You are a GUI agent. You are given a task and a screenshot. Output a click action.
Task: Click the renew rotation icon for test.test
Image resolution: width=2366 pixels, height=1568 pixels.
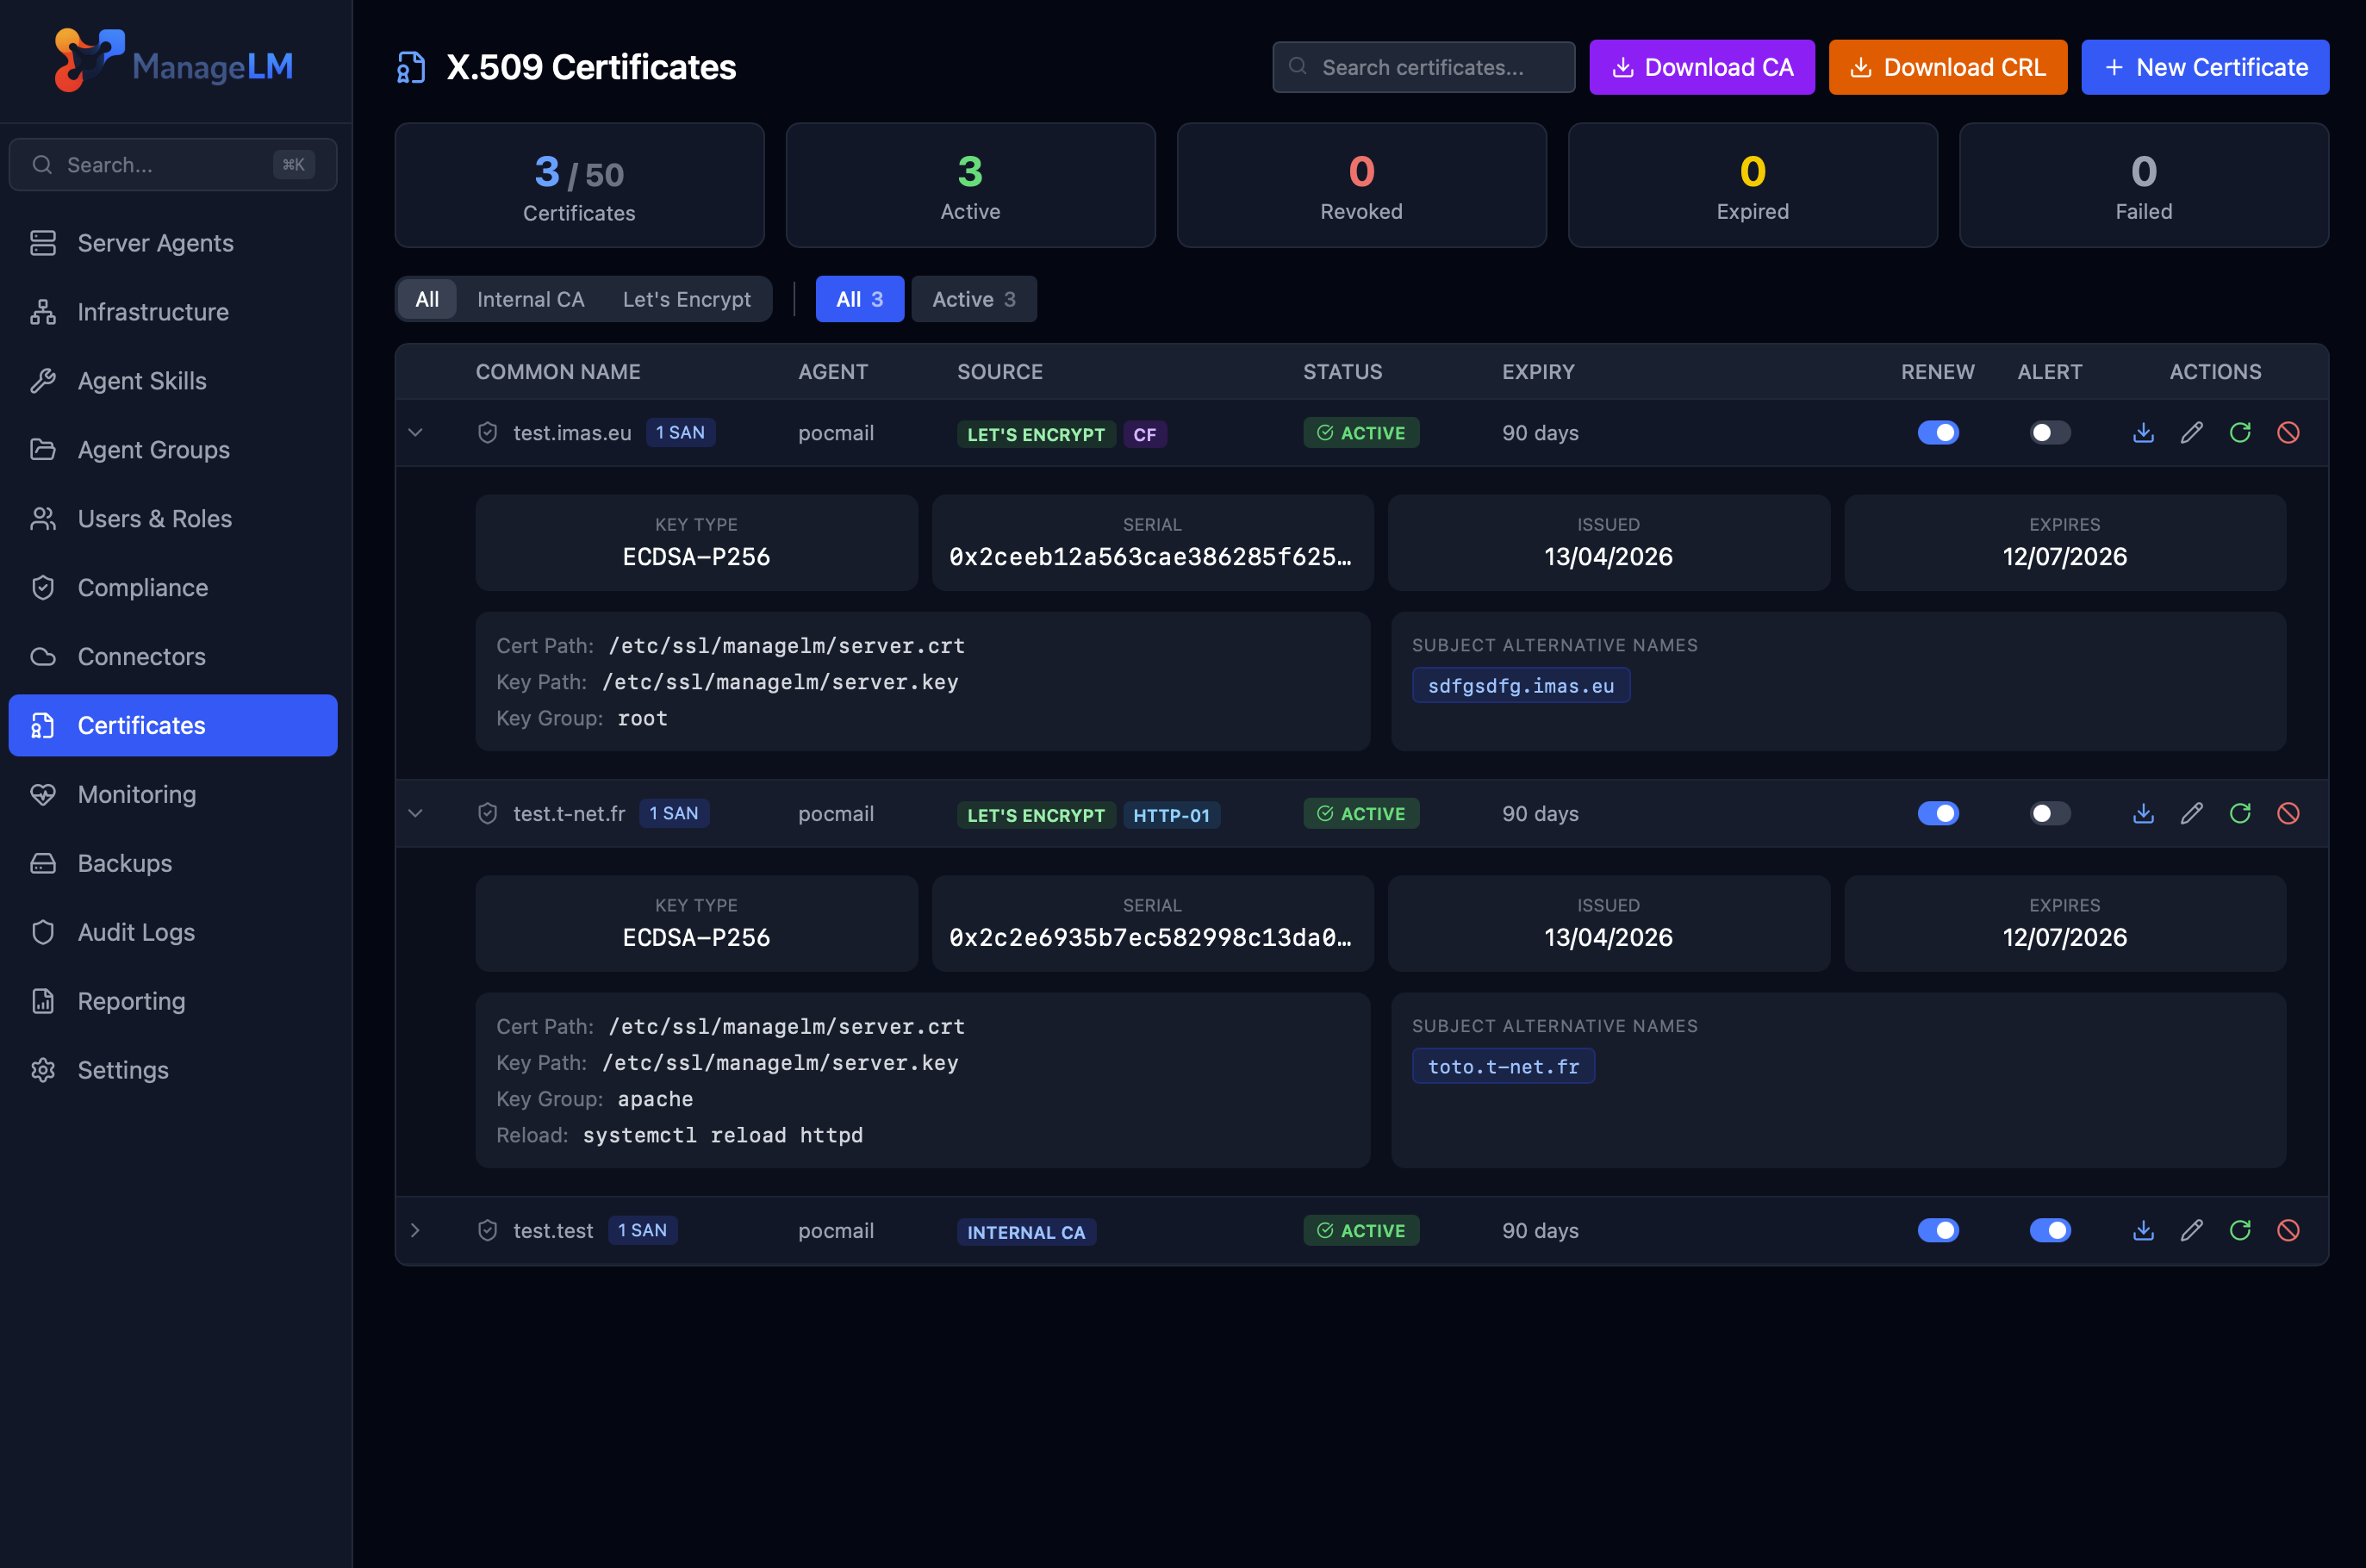[2241, 1230]
